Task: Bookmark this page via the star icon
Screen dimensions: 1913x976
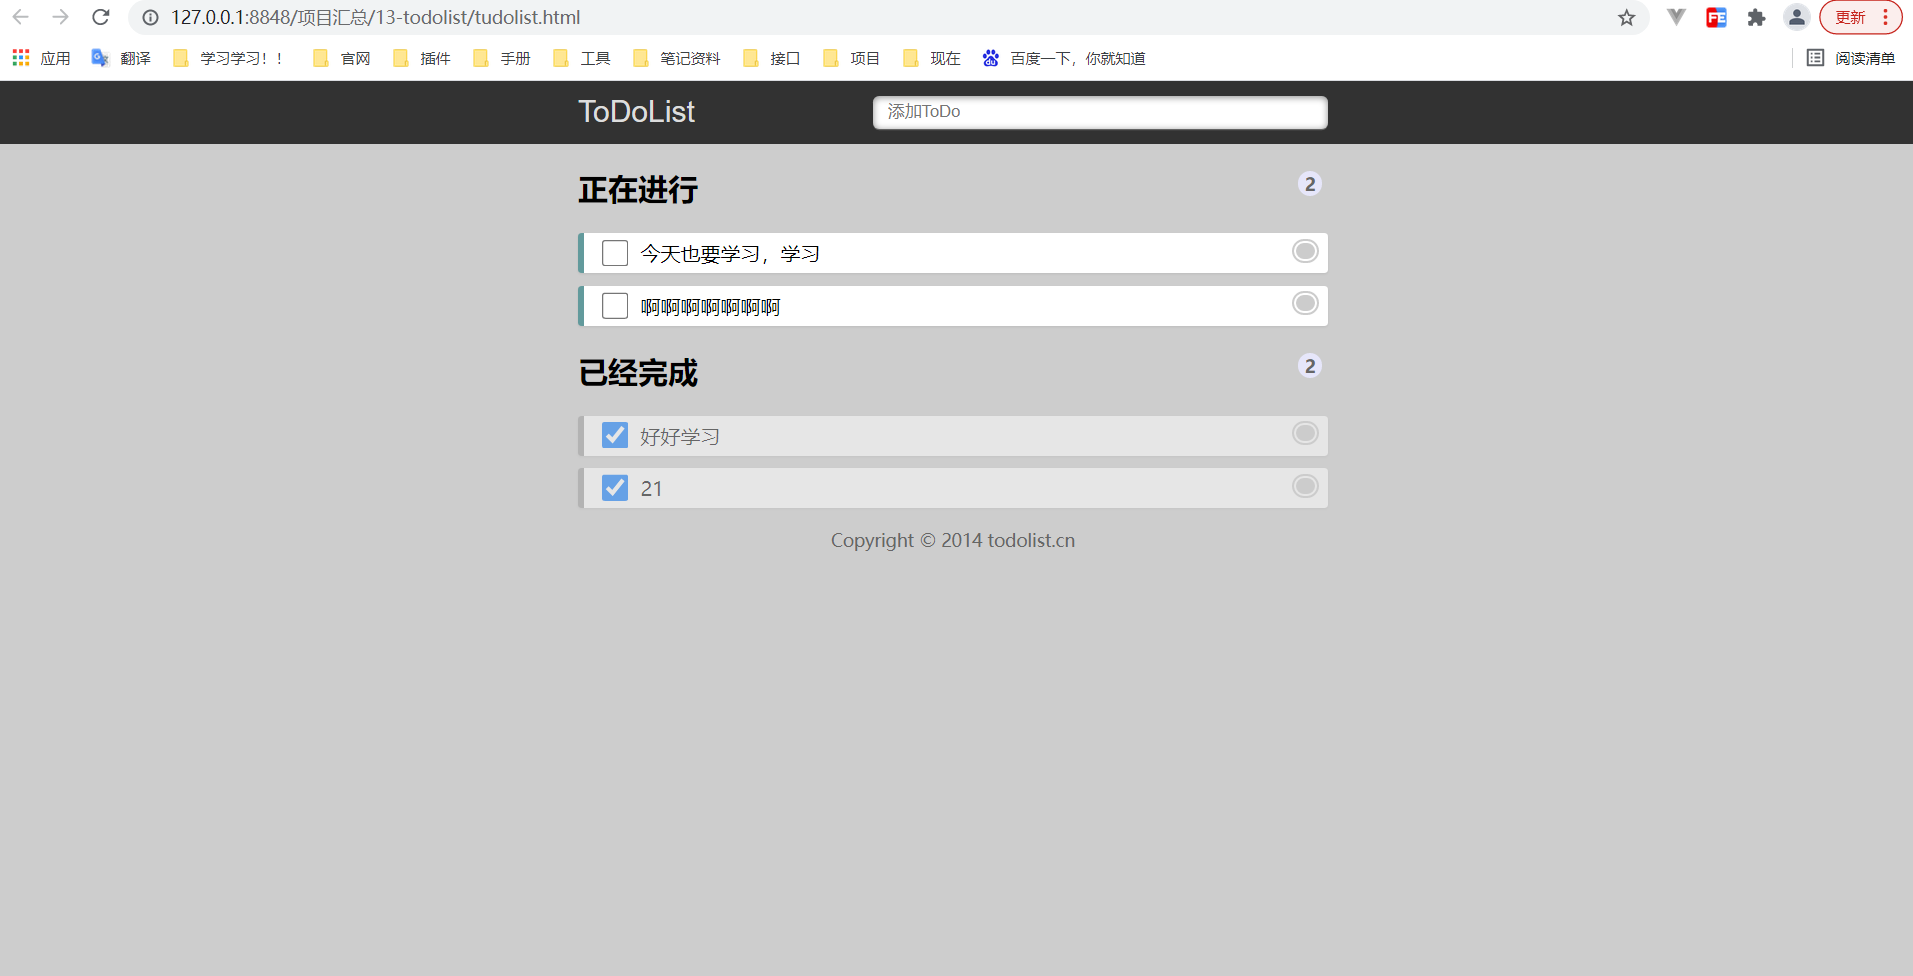Action: point(1625,17)
